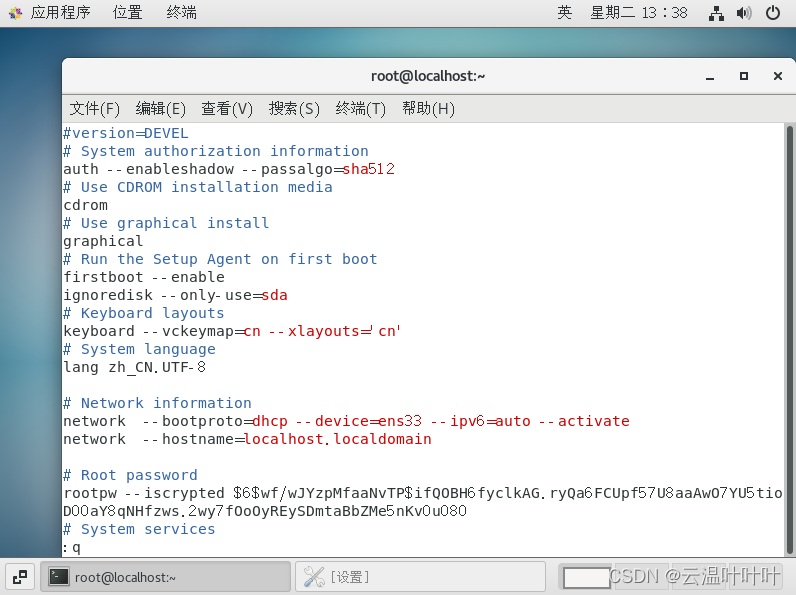Click the '# Root password' comment
The image size is (796, 595).
[x=130, y=475]
